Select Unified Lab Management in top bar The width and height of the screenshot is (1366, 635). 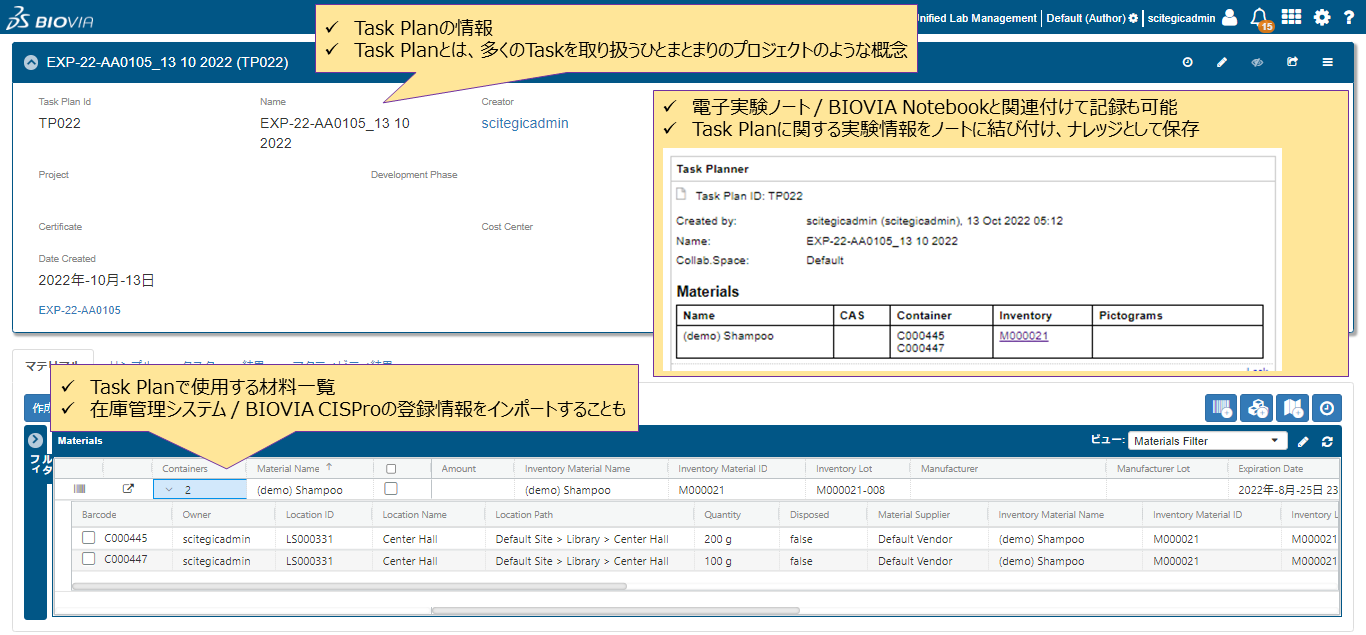click(976, 18)
